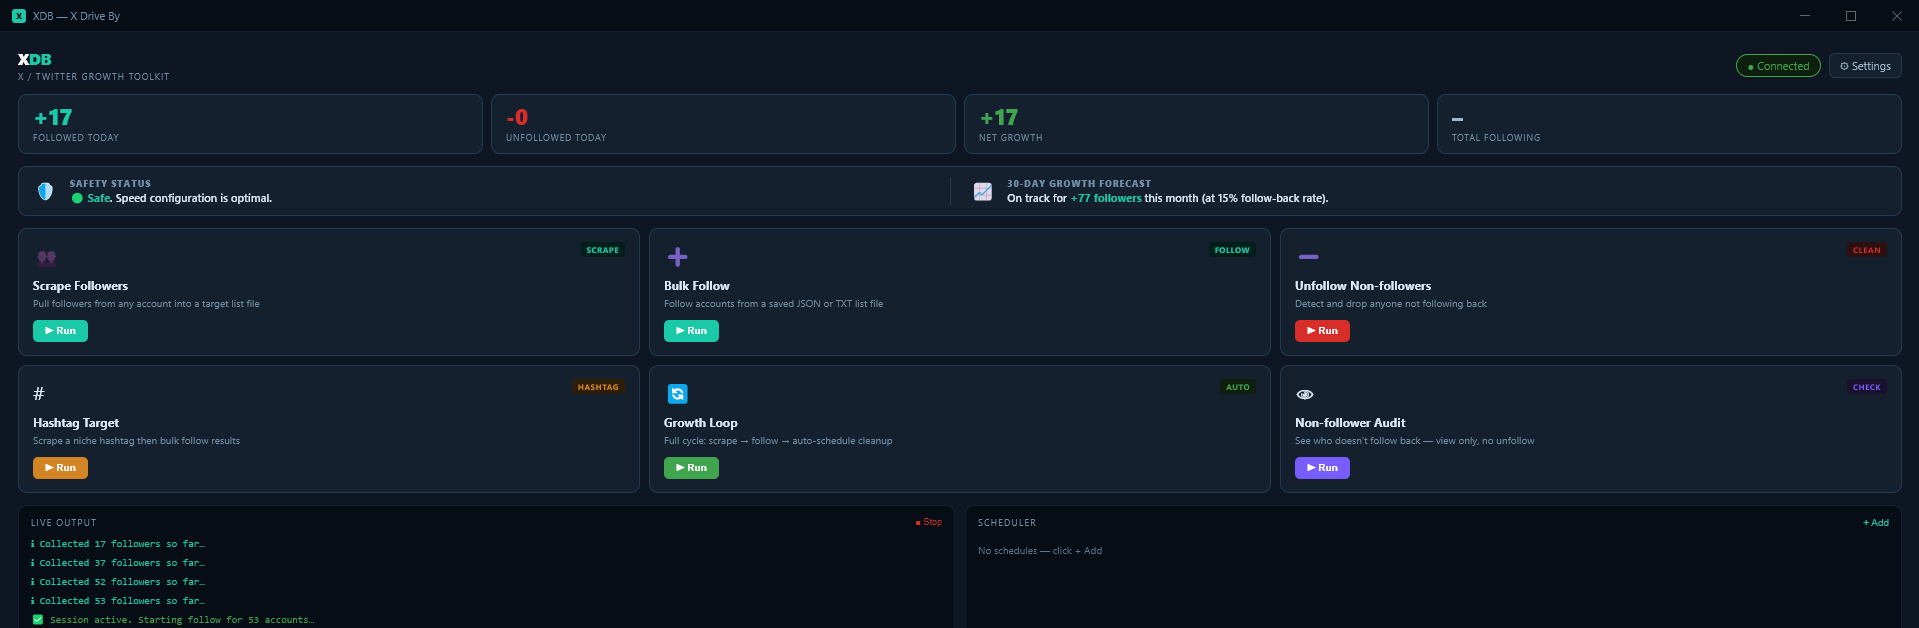Image resolution: width=1919 pixels, height=628 pixels.
Task: Minimize the XDB window
Action: tap(1805, 16)
